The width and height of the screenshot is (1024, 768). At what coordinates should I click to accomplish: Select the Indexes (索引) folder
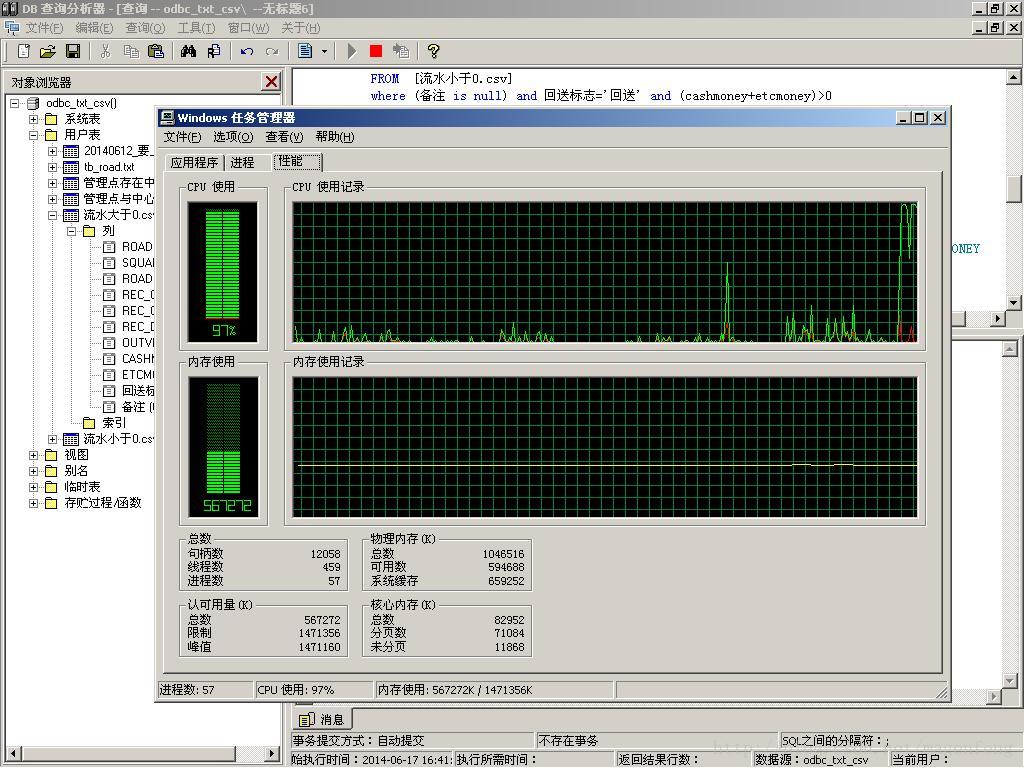[x=114, y=423]
